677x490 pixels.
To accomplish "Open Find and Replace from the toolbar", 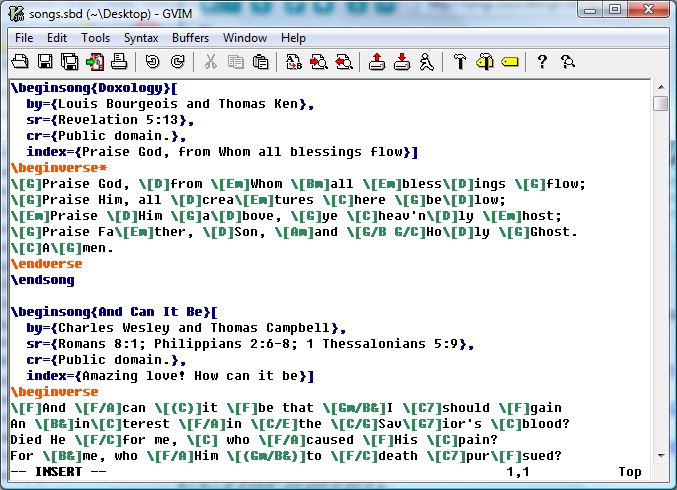I will 294,62.
